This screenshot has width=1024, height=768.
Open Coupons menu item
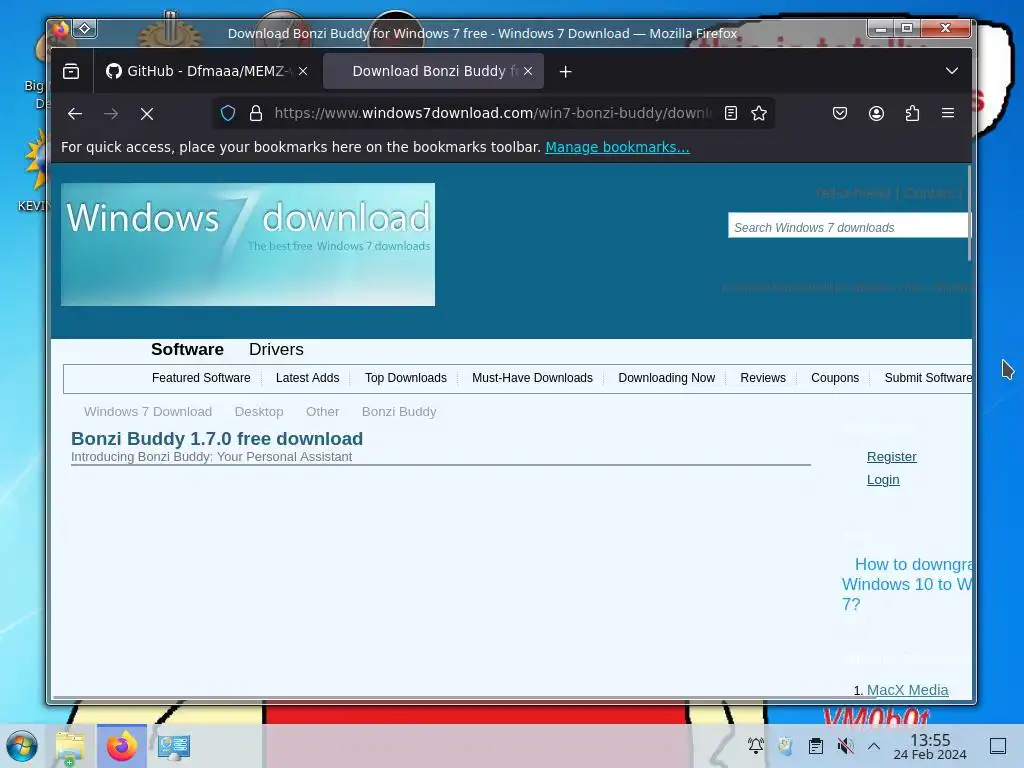click(x=835, y=378)
